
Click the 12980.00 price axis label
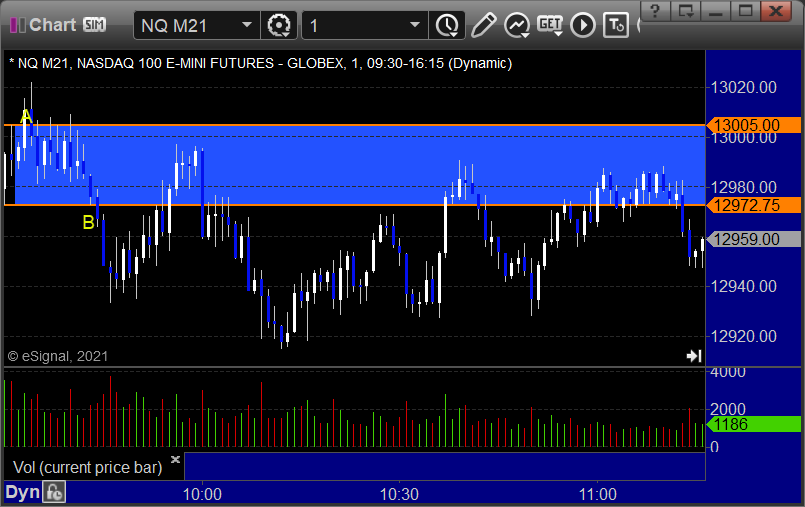click(743, 187)
